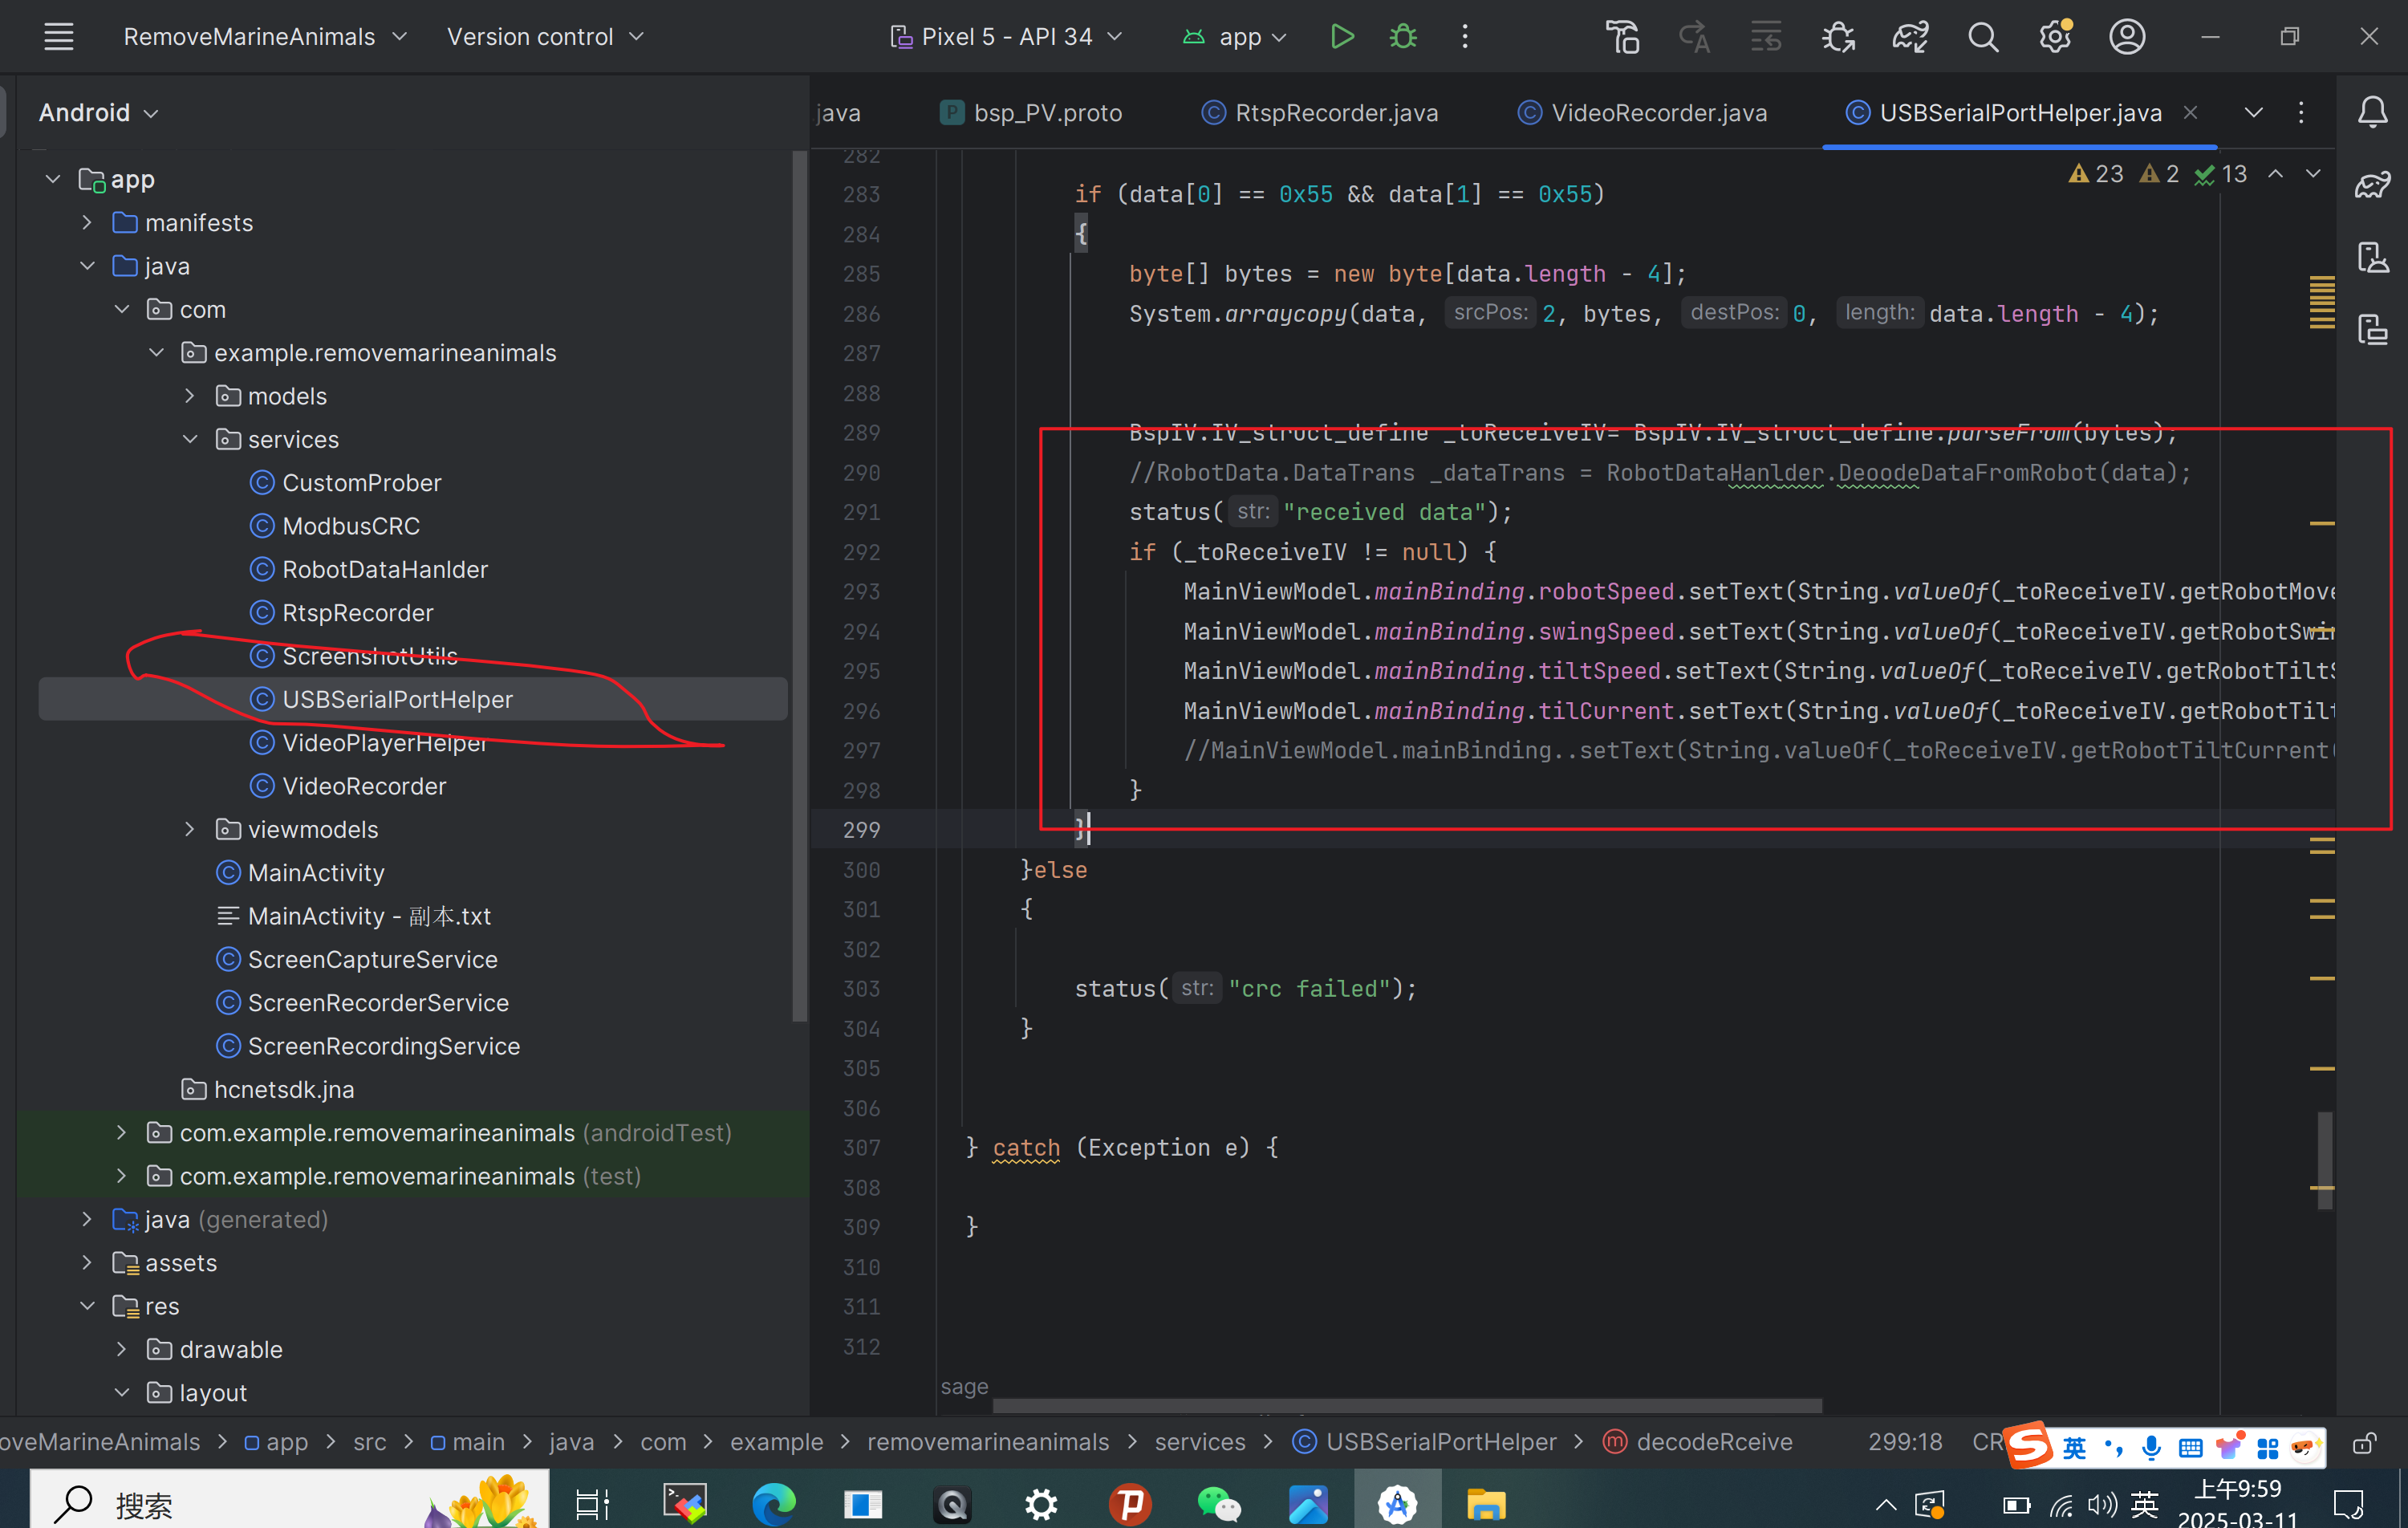The image size is (2408, 1528).
Task: Close the USBSerialPortHelper.java tab
Action: [x=2190, y=112]
